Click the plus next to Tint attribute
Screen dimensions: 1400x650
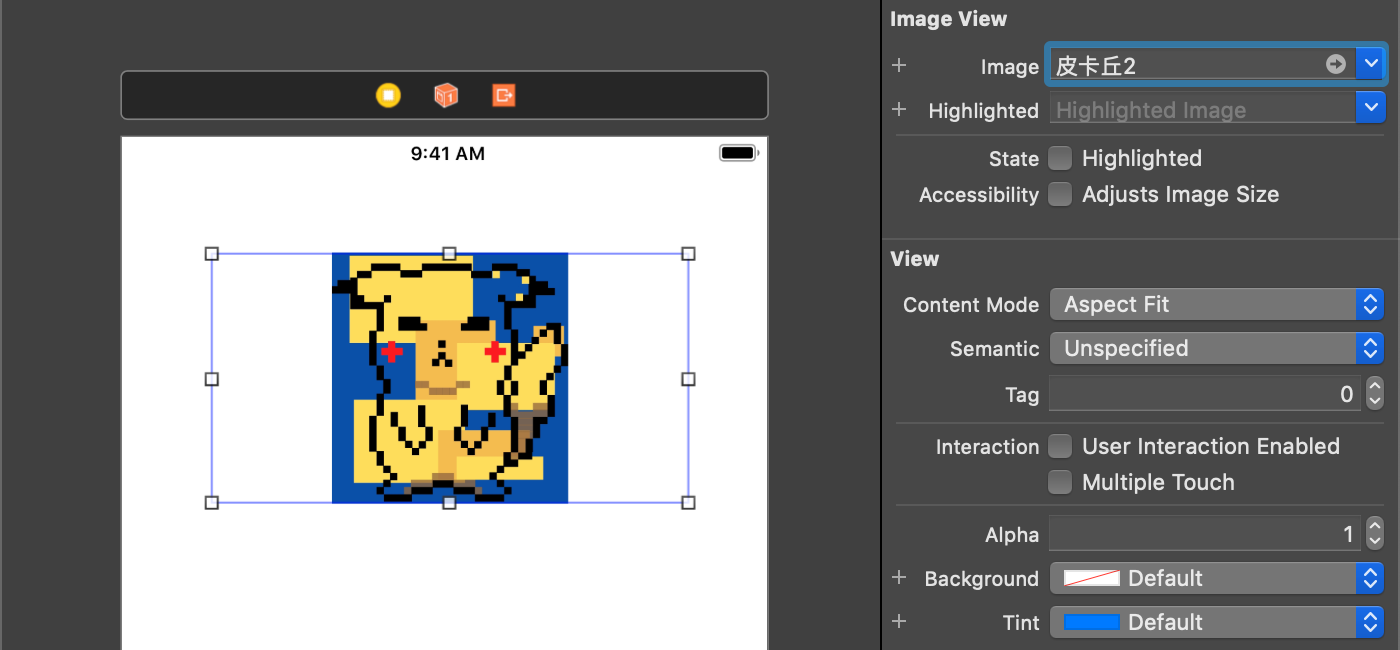coord(898,621)
